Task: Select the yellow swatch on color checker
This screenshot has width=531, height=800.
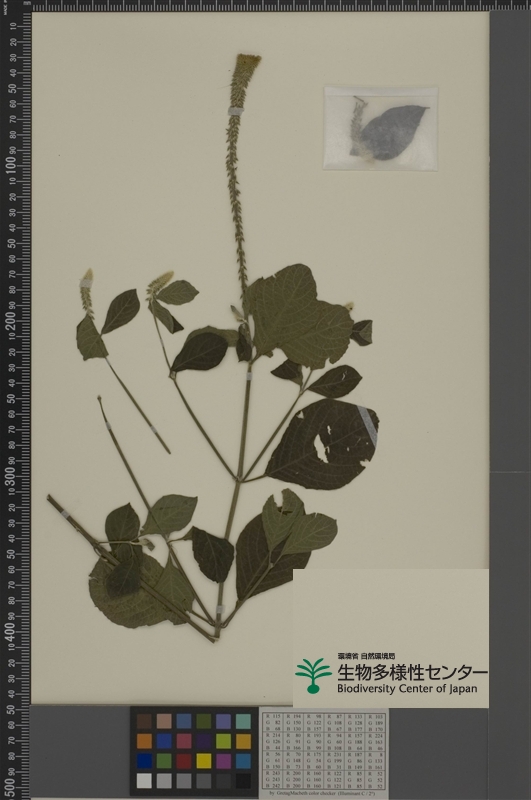Action: click(x=204, y=761)
